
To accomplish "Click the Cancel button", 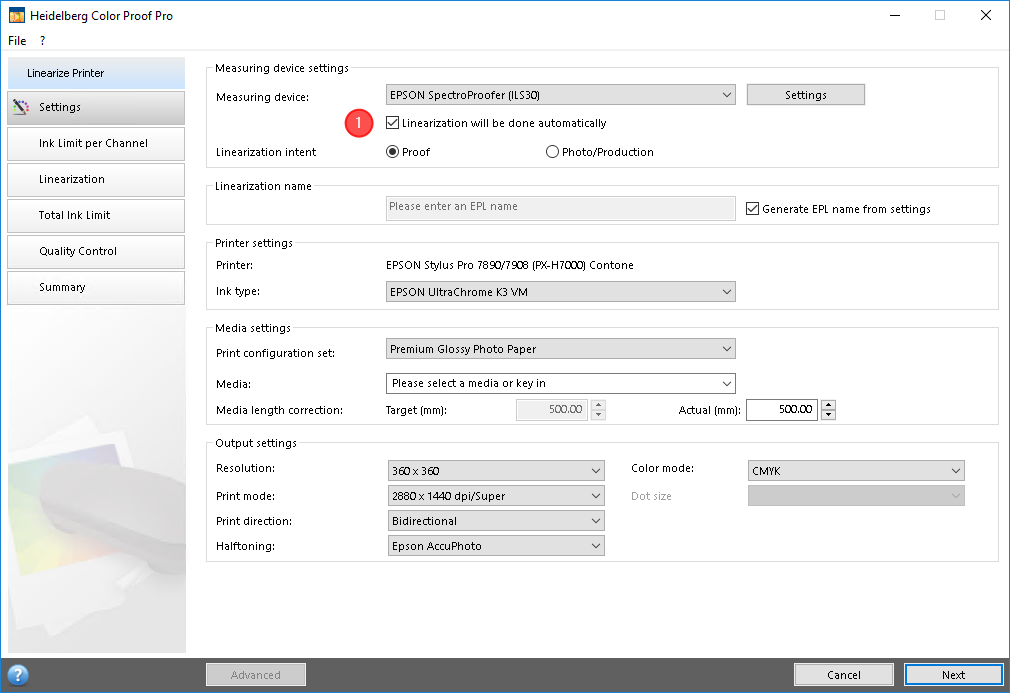I will click(x=844, y=674).
